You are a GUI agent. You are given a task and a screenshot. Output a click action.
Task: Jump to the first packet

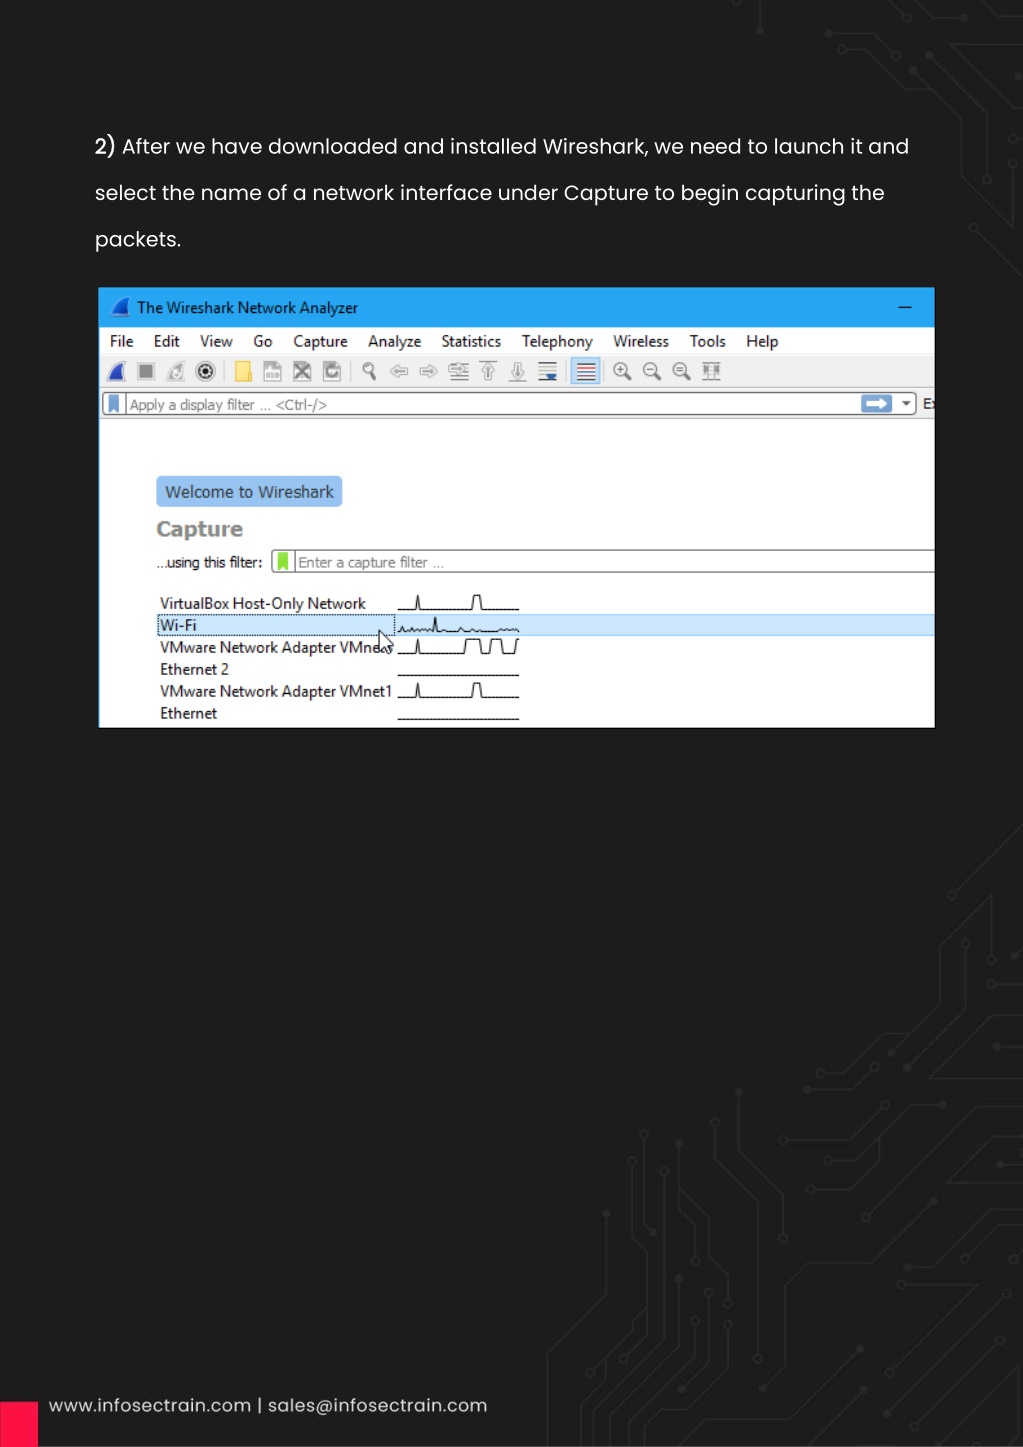tap(488, 372)
